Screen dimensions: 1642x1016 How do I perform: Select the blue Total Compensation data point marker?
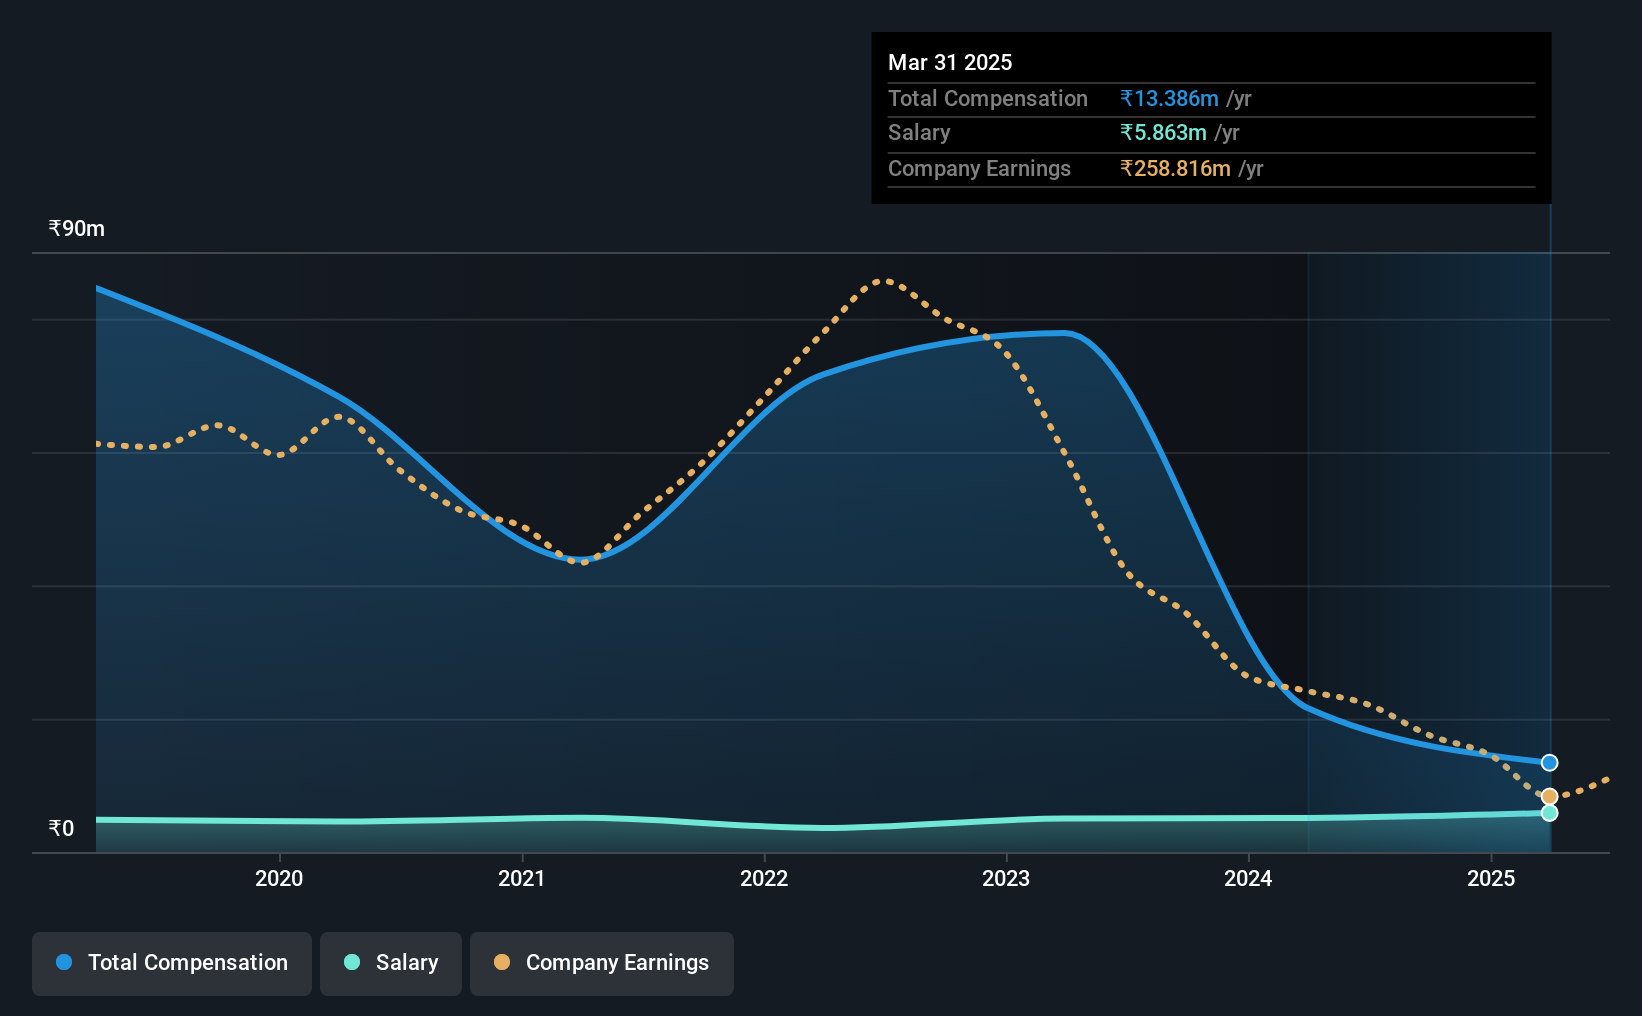pyautogui.click(x=1549, y=763)
